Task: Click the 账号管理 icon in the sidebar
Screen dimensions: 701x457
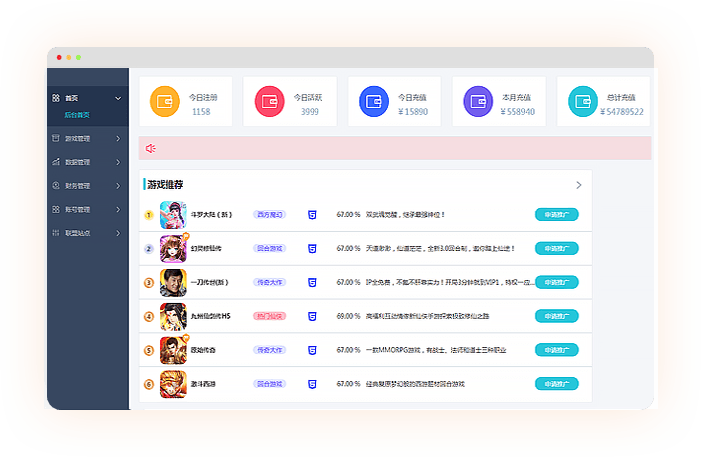Action: pos(56,209)
